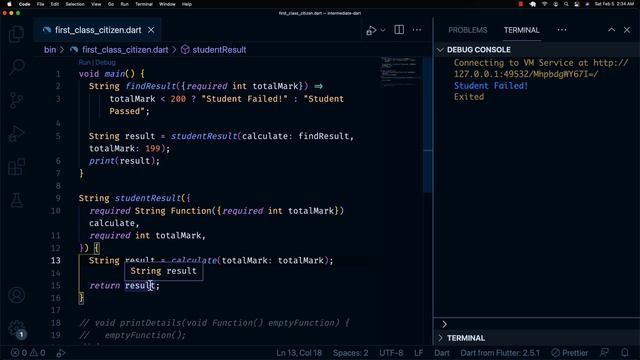Open the Apple menu
640x360 pixels.
tap(9, 4)
